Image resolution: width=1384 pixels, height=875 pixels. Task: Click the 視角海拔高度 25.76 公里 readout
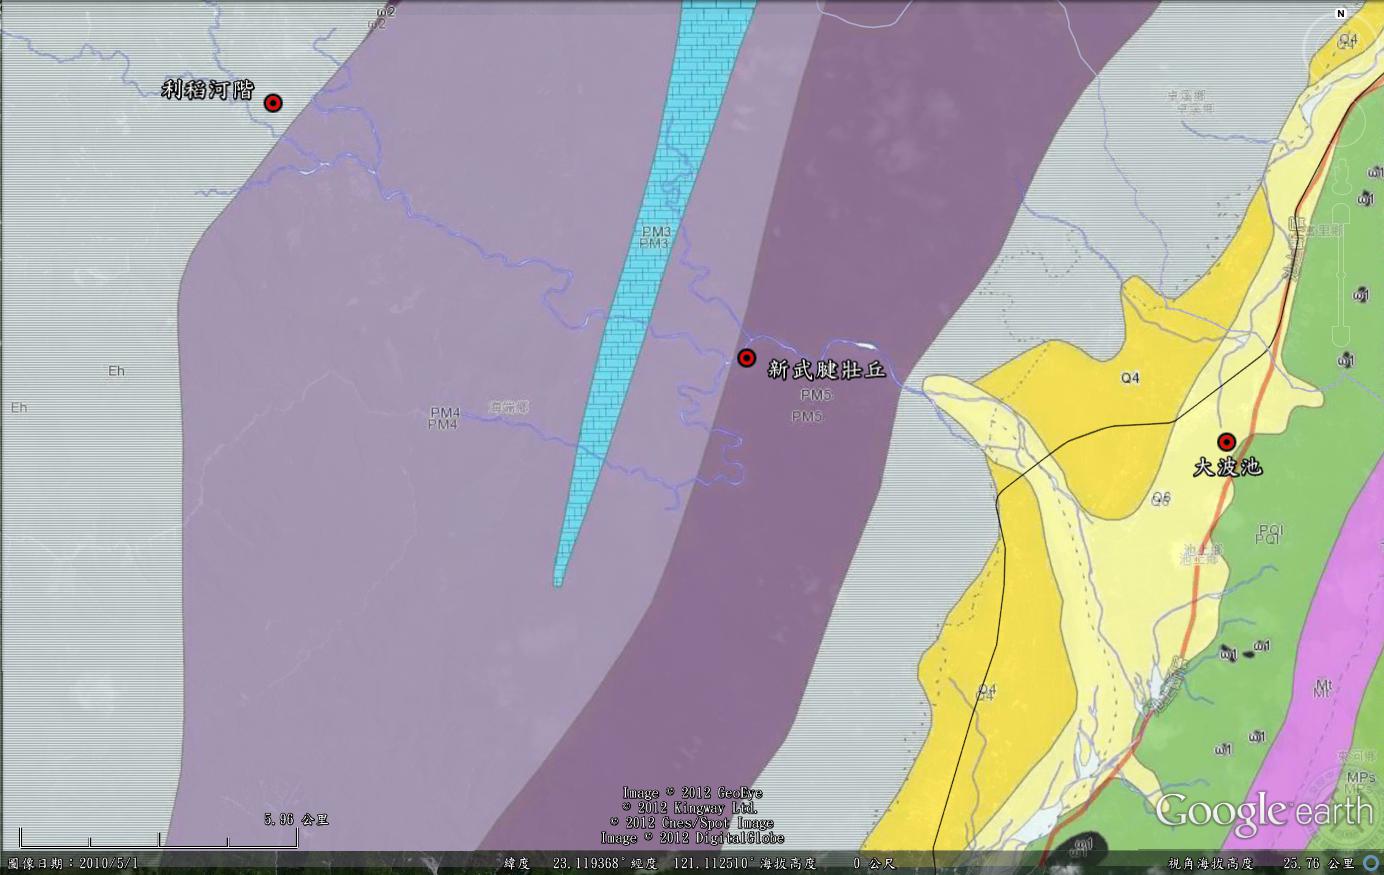1261,863
